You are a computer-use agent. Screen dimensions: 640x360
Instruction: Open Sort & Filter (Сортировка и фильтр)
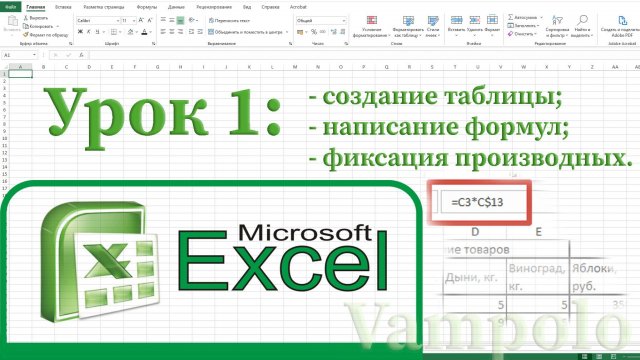point(557,26)
